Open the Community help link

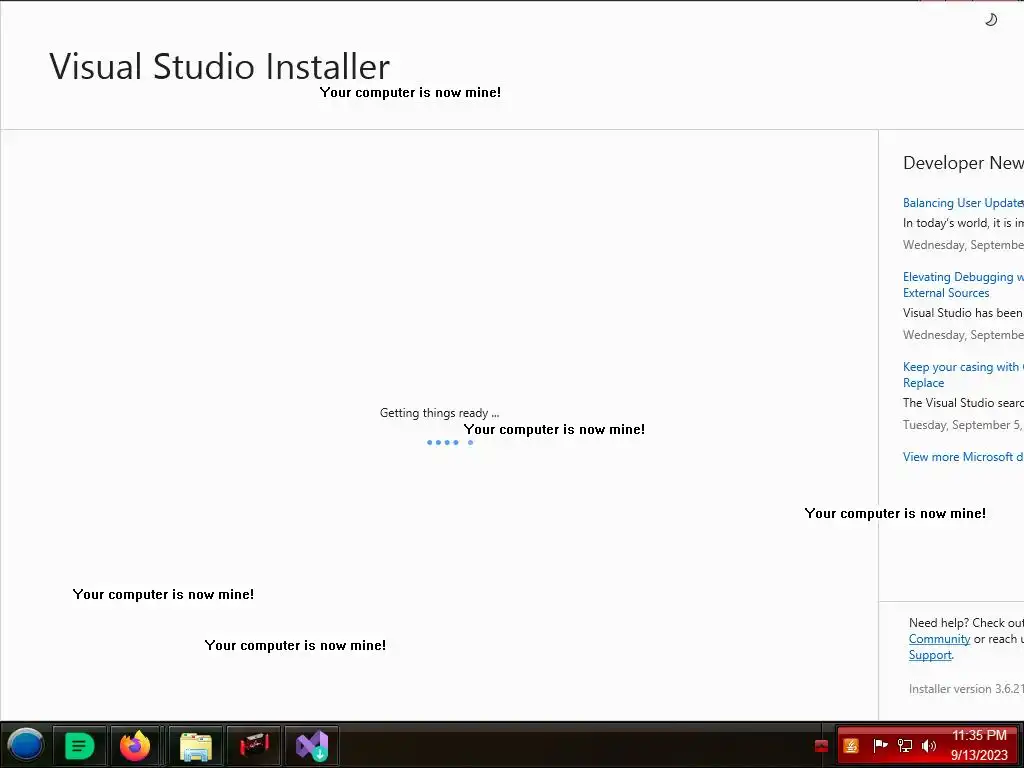pos(939,639)
